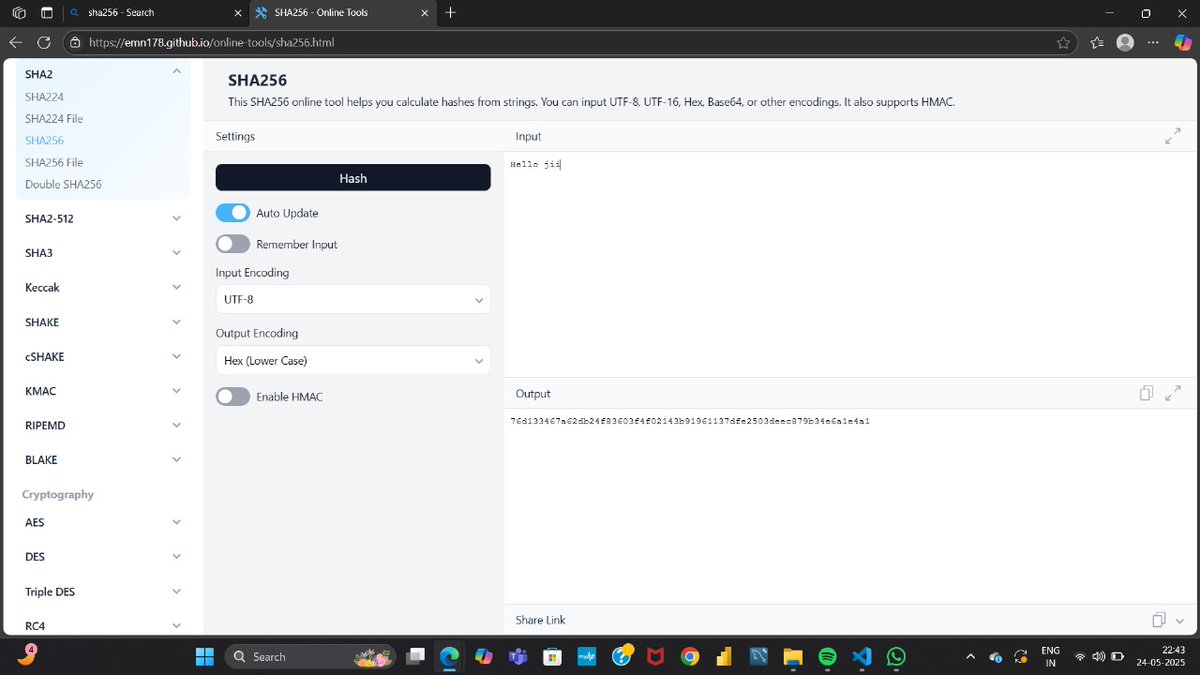Image resolution: width=1200 pixels, height=675 pixels.
Task: Click the Hash button
Action: pyautogui.click(x=353, y=178)
